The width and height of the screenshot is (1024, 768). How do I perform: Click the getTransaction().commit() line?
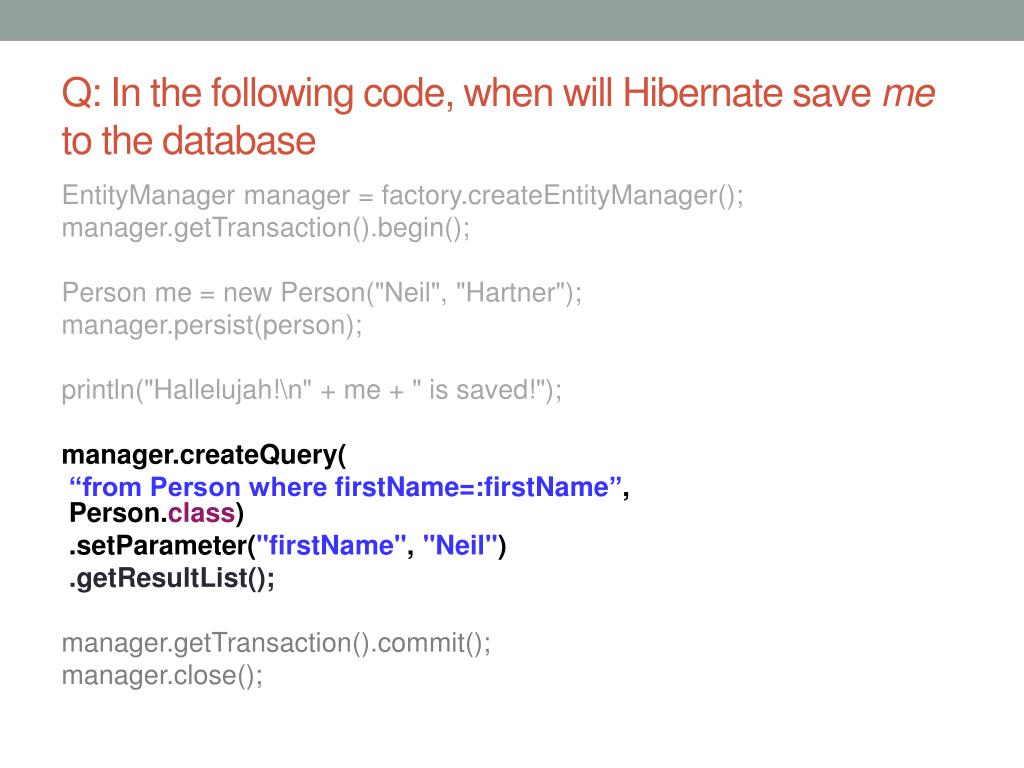pyautogui.click(x=277, y=643)
